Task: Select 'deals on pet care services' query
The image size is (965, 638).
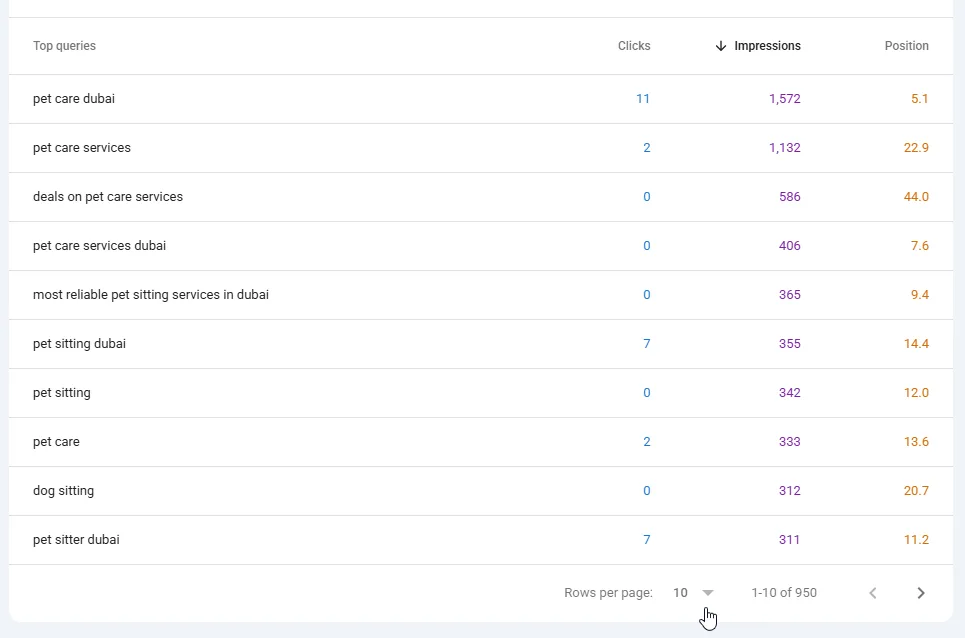Action: [x=108, y=197]
